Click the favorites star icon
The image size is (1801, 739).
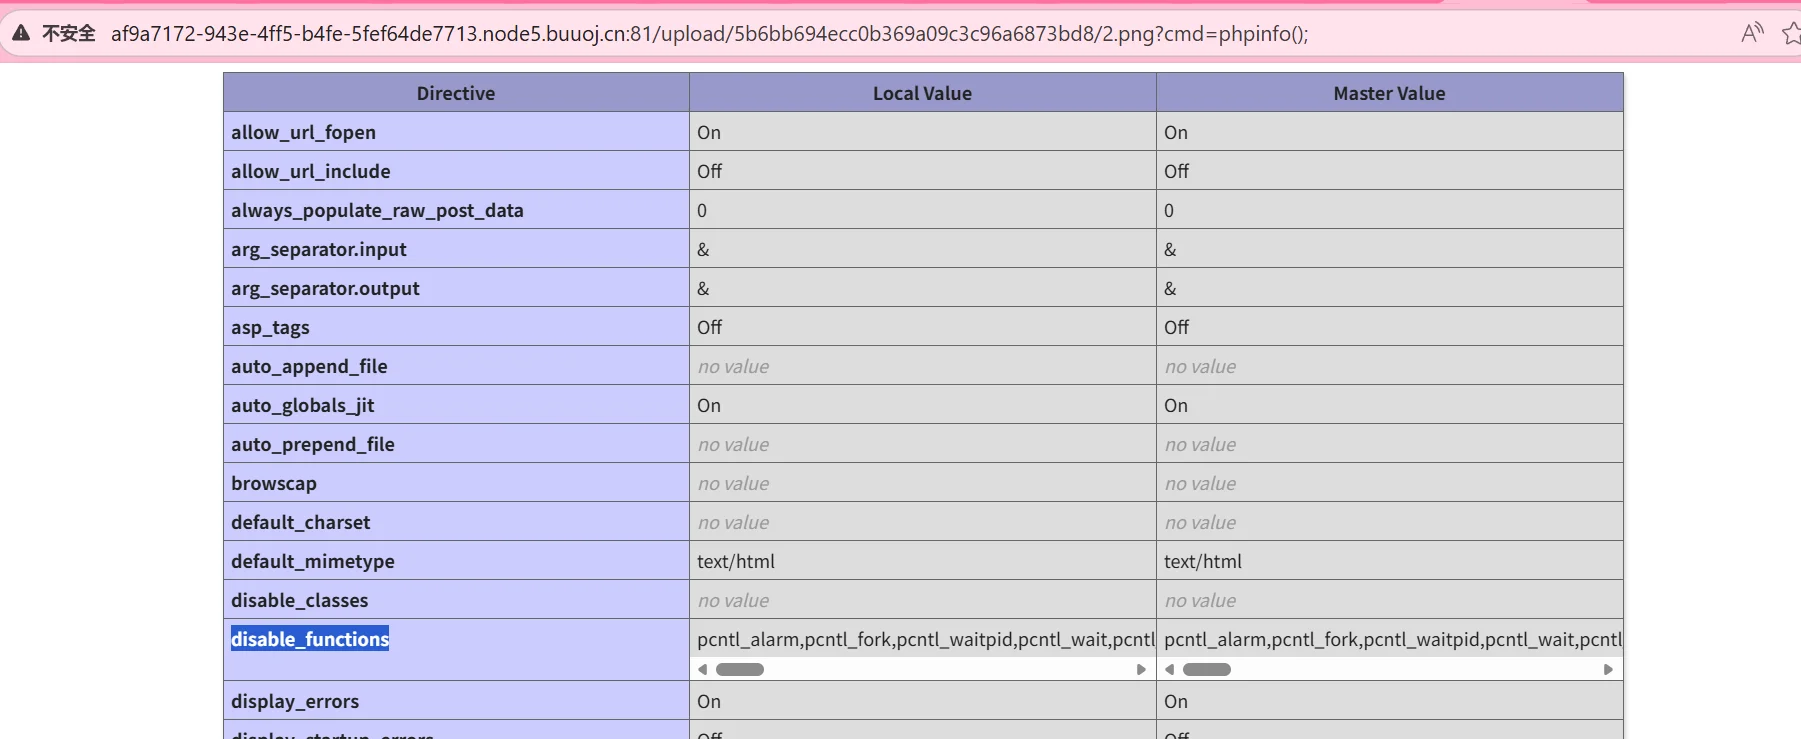1791,34
